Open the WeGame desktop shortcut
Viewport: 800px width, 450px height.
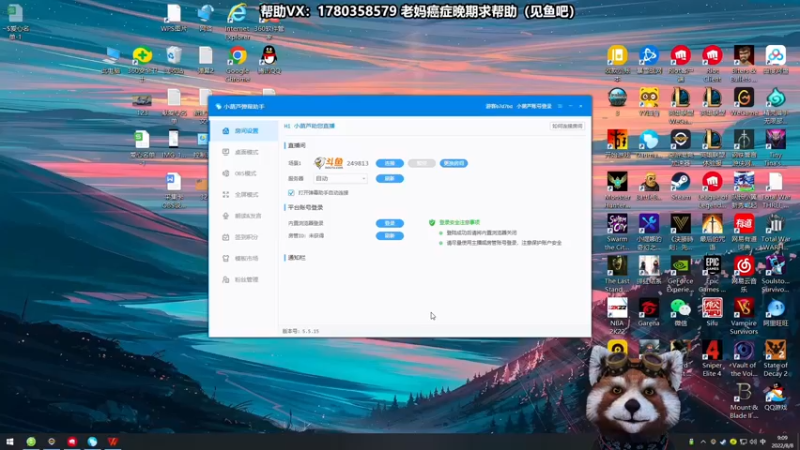coord(743,102)
